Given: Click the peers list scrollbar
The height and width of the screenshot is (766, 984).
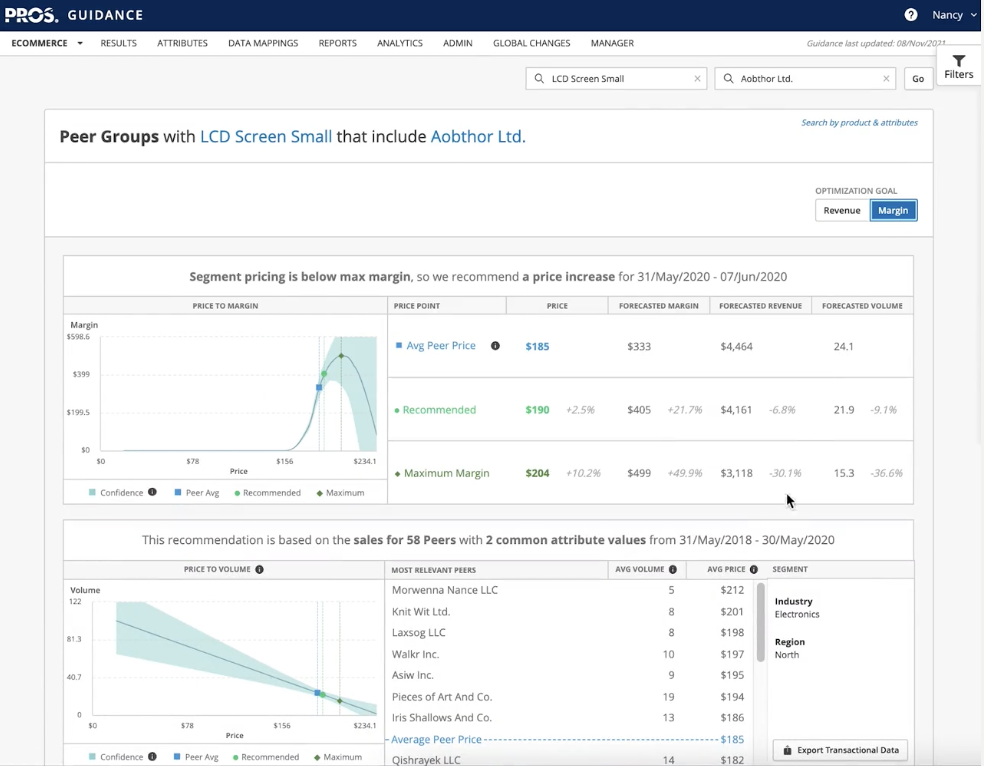Looking at the screenshot, I should click(x=761, y=622).
